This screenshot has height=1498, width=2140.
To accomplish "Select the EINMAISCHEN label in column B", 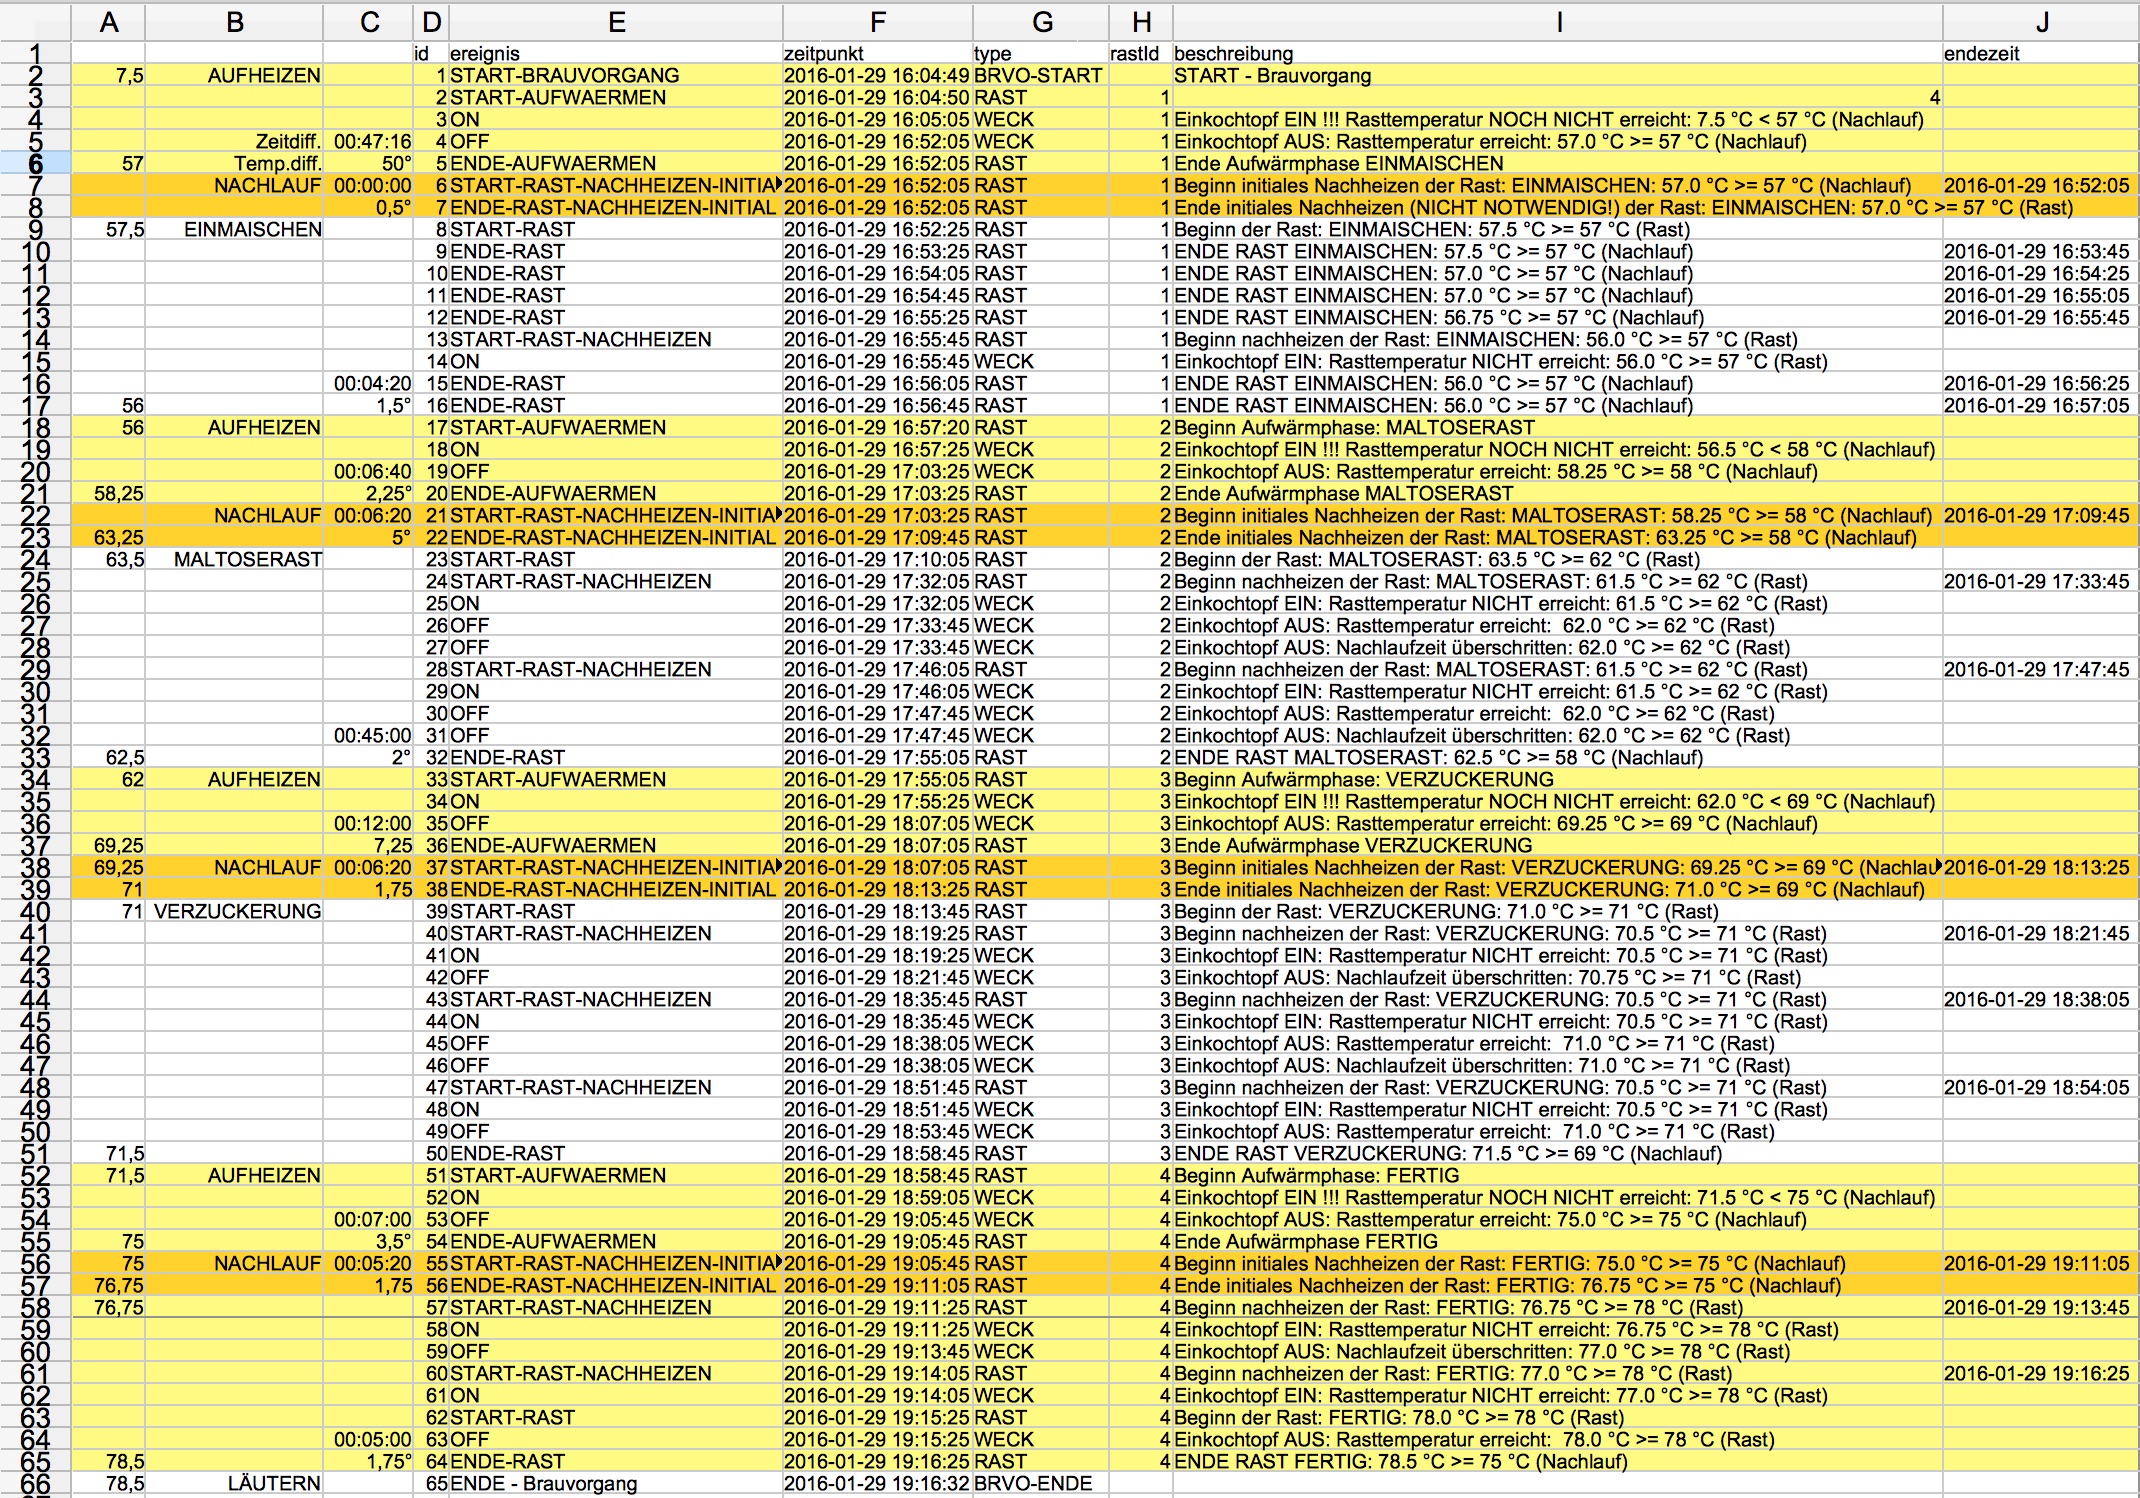I will [x=235, y=229].
